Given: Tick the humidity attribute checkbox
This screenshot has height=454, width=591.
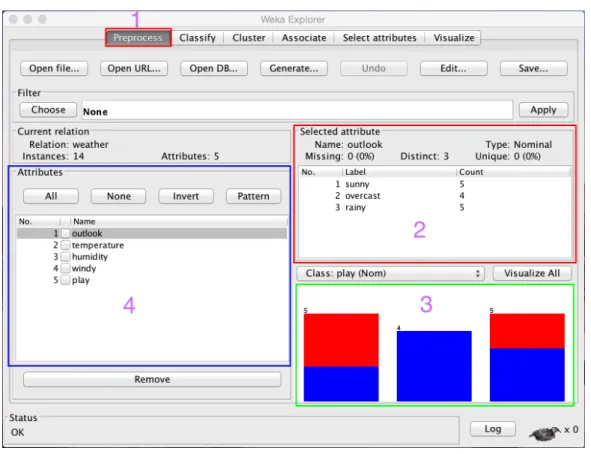Looking at the screenshot, I should (66, 257).
